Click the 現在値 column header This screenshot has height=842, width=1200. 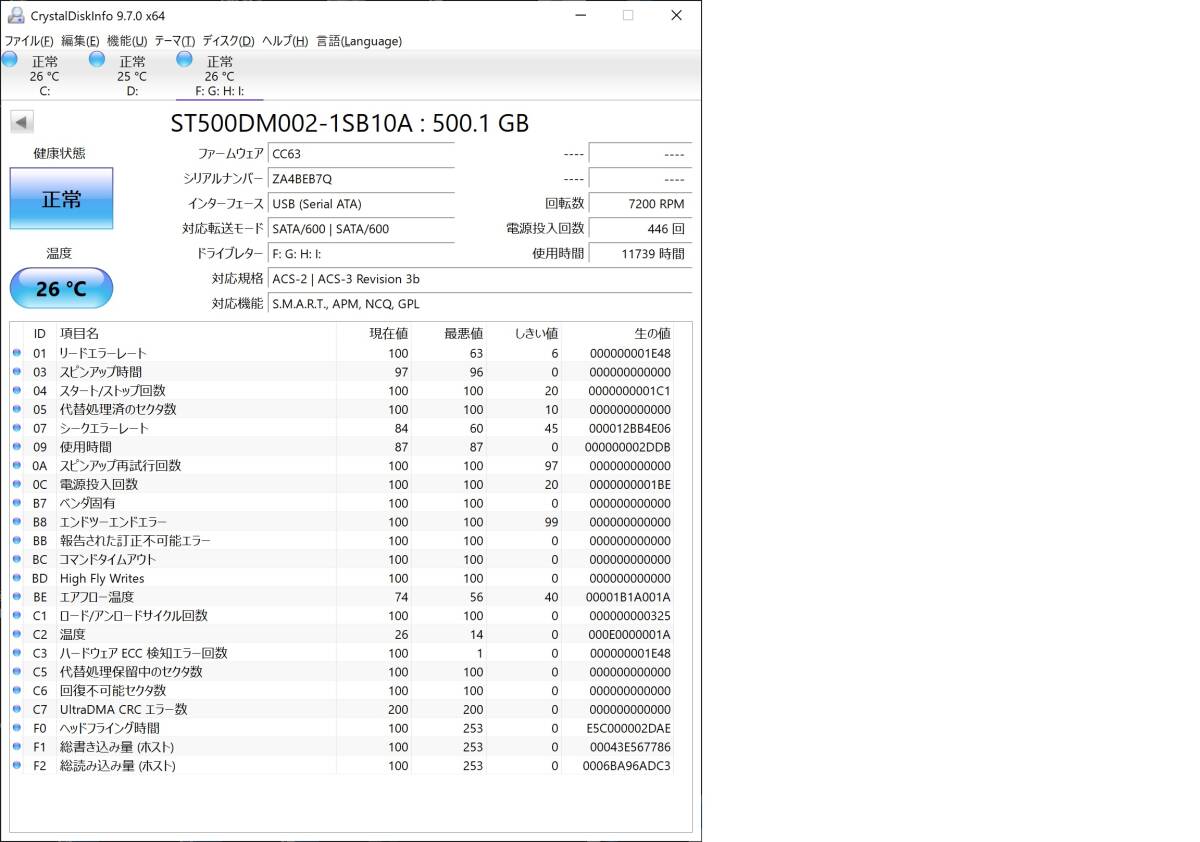[x=388, y=333]
